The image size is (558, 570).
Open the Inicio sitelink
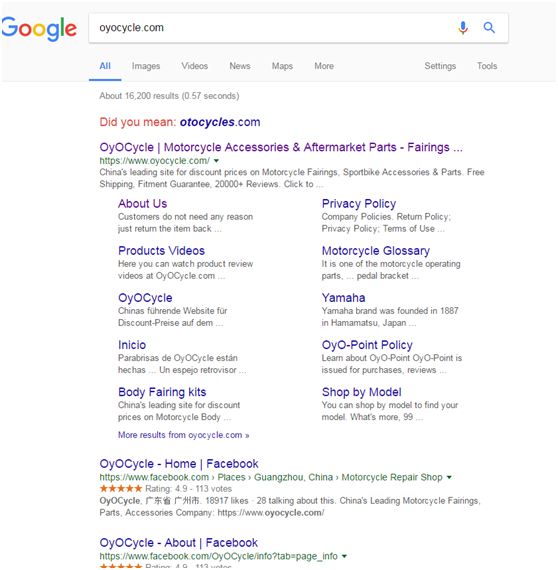click(x=132, y=345)
